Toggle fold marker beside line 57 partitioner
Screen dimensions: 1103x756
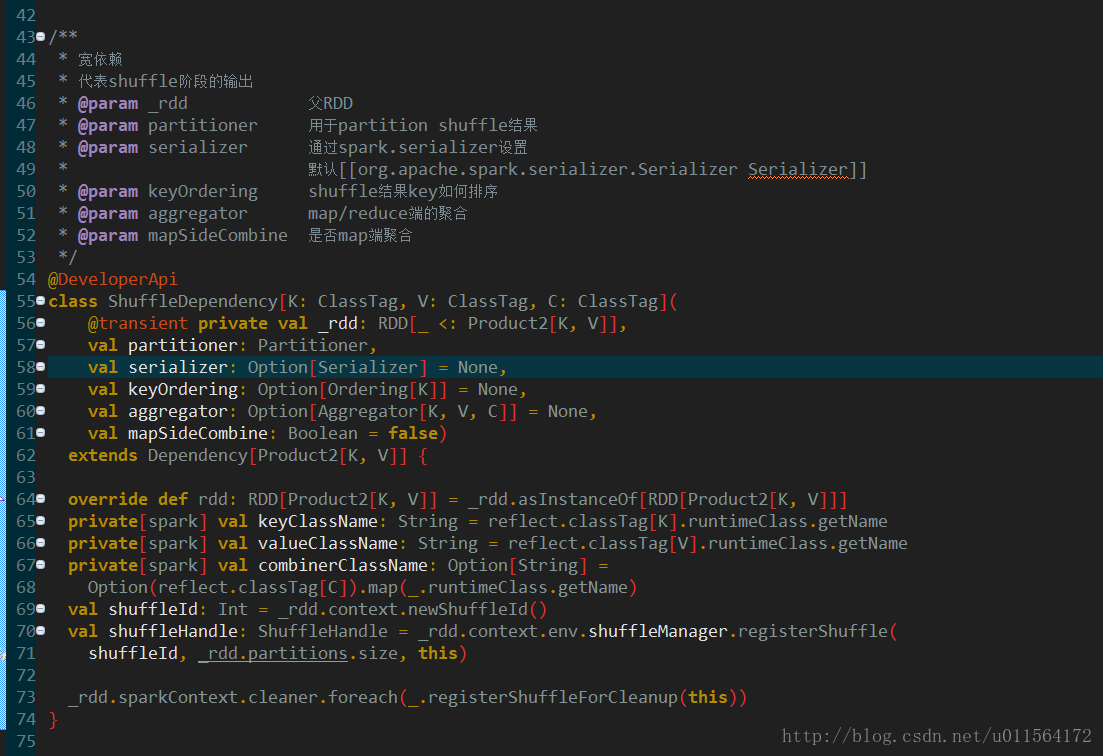click(x=41, y=345)
